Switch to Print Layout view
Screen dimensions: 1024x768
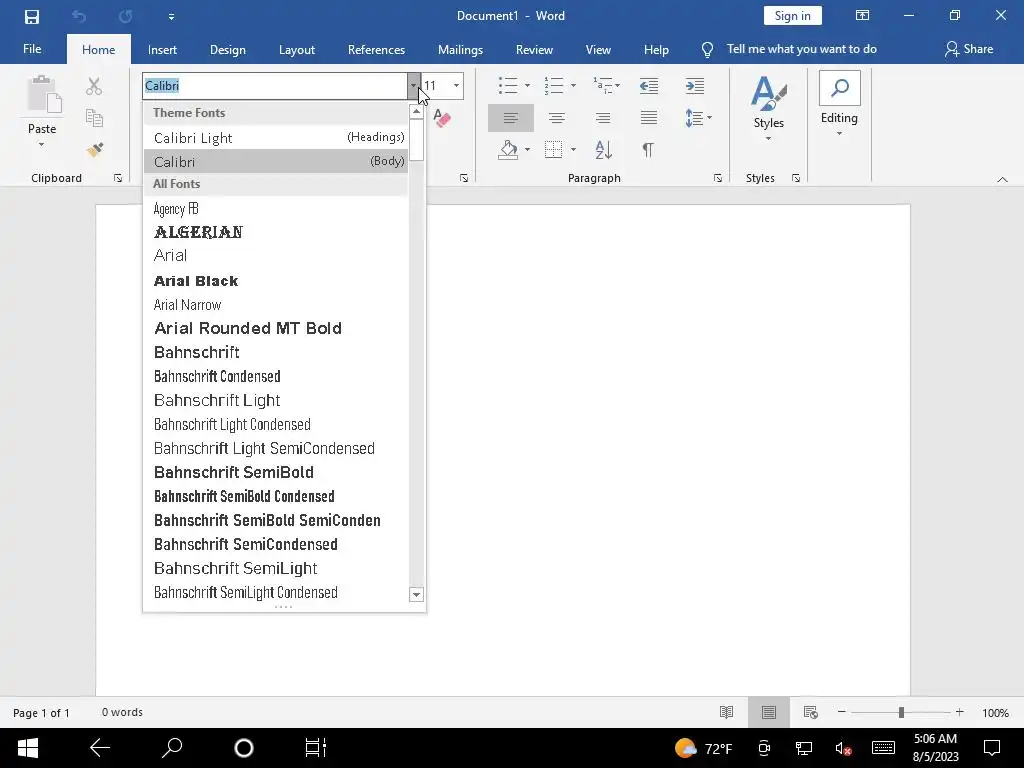coord(769,712)
